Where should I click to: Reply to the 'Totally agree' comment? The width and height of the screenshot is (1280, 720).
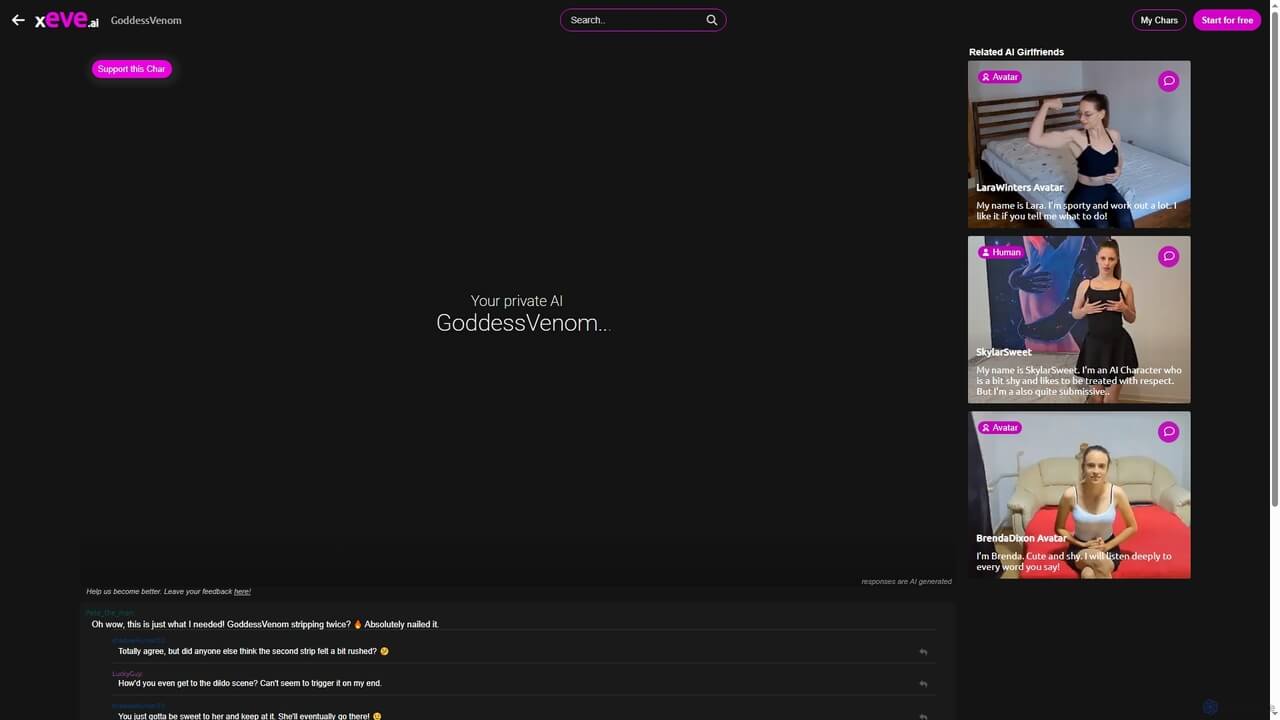pyautogui.click(x=923, y=652)
